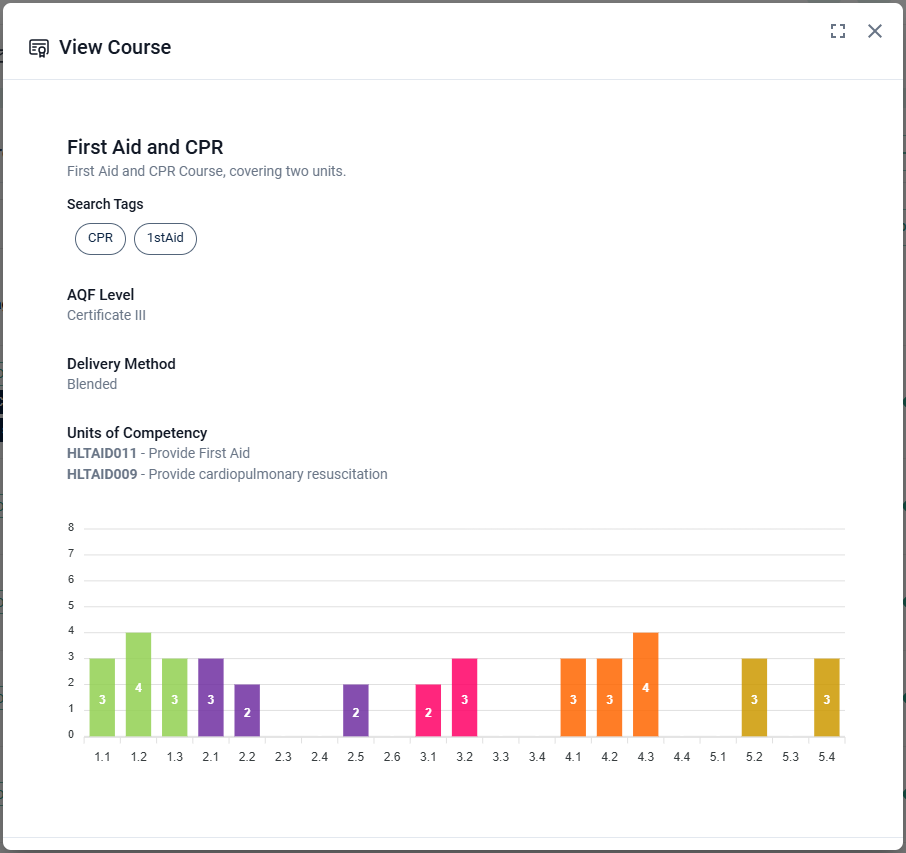Click the x-axis label 3.4
Screen dimensions: 906x853
point(537,757)
